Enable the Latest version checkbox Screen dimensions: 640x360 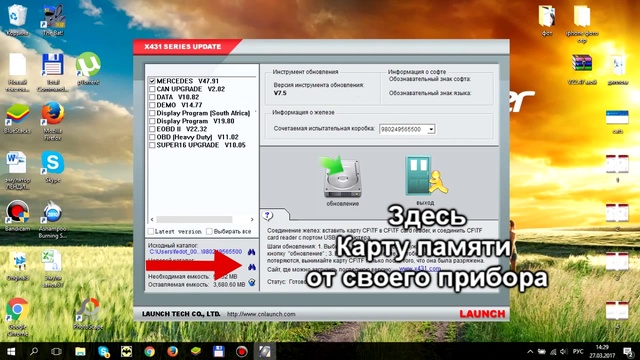151,231
